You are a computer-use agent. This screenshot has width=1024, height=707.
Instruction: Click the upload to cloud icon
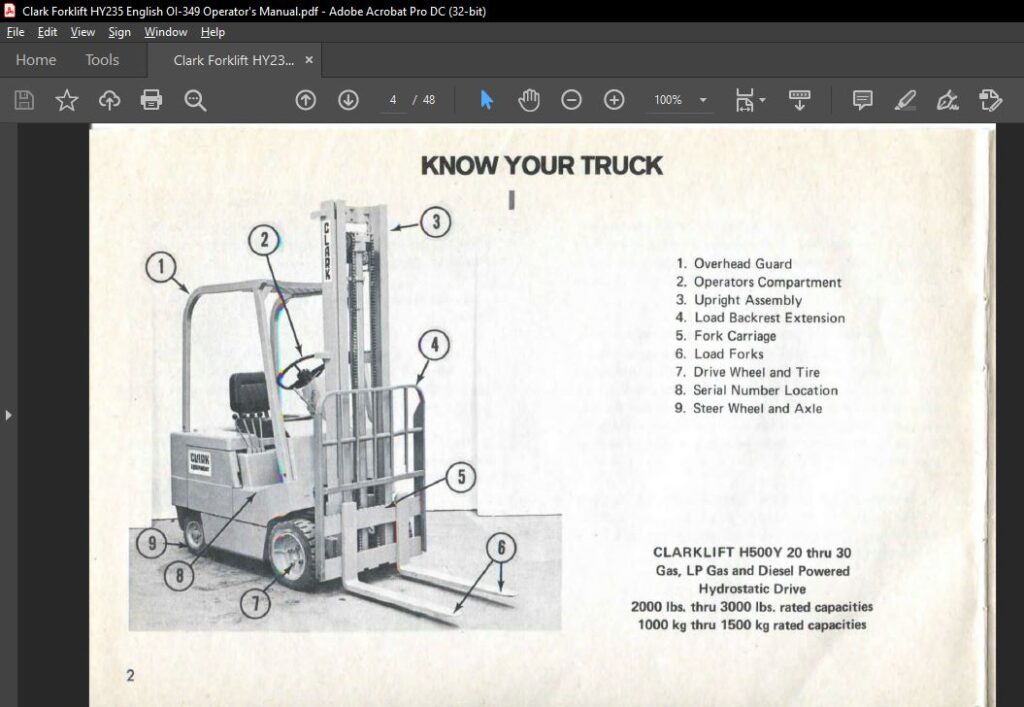[109, 100]
